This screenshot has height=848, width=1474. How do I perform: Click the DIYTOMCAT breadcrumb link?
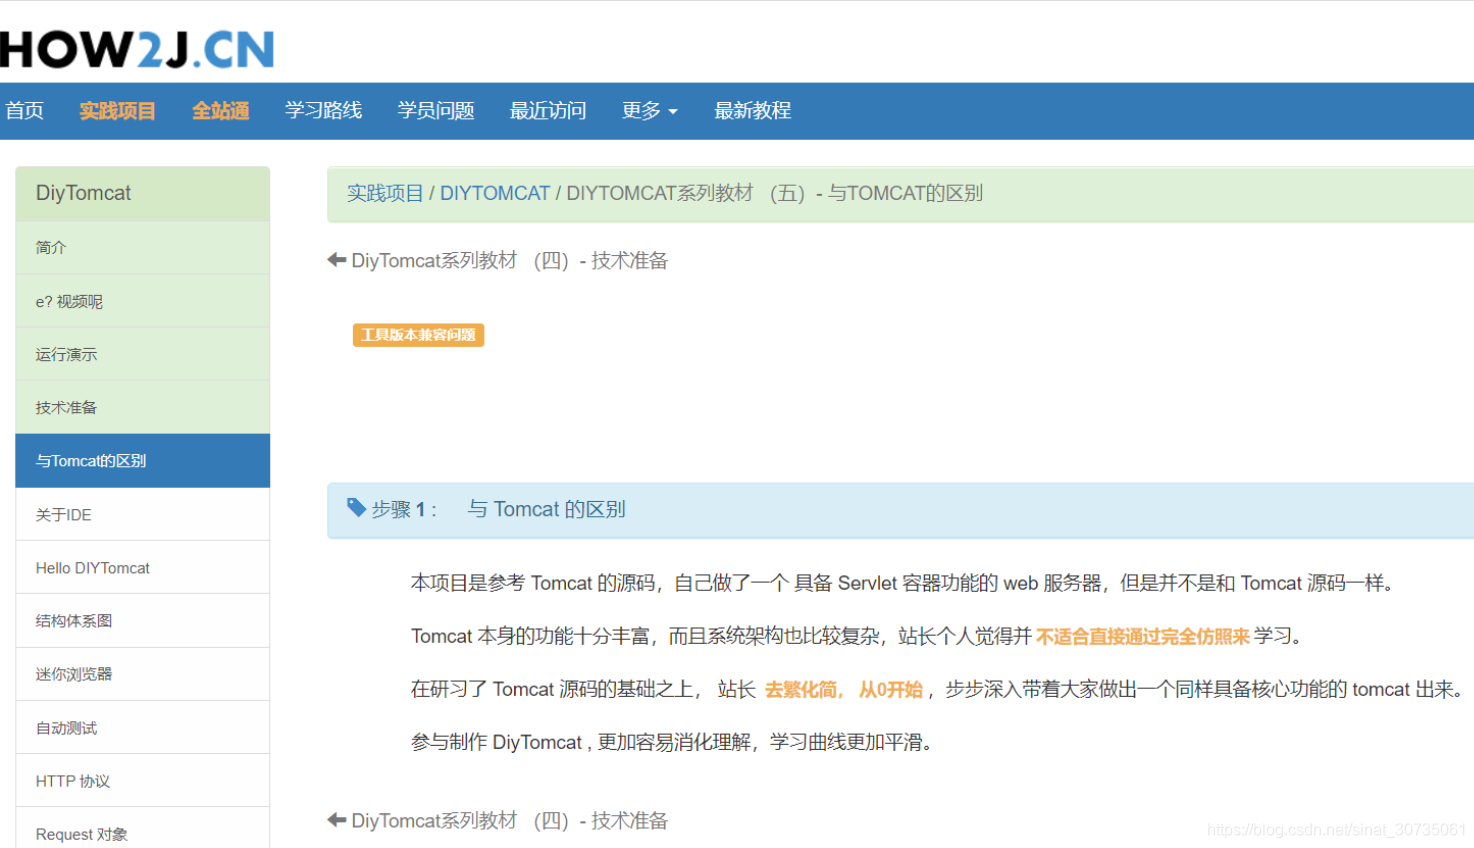coord(495,193)
